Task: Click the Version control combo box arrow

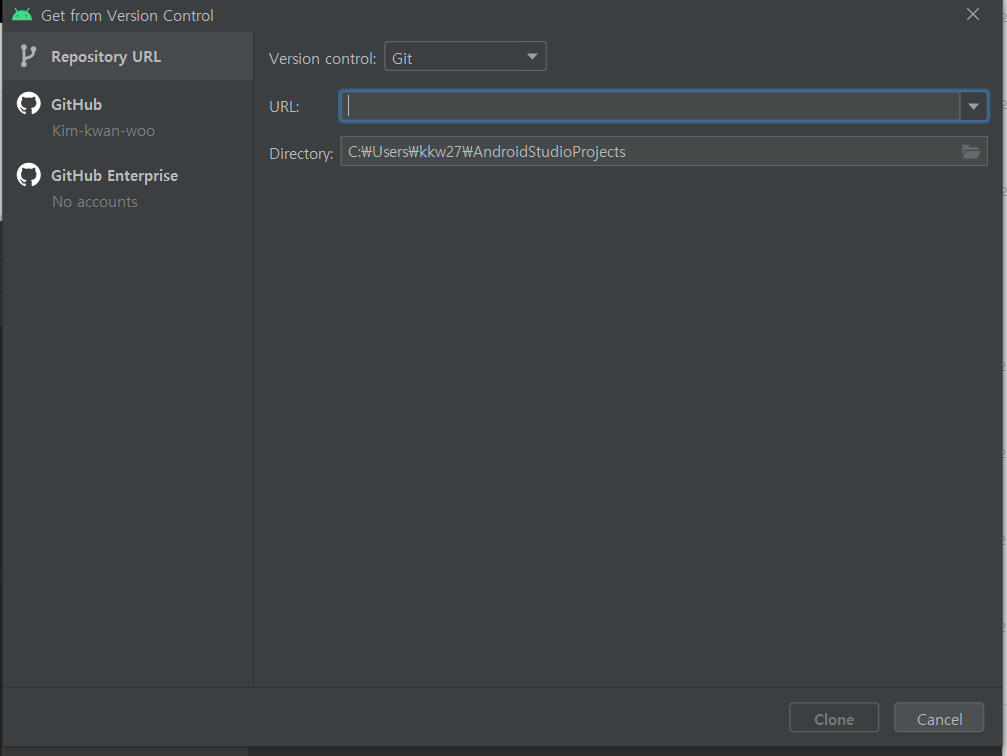Action: (533, 56)
